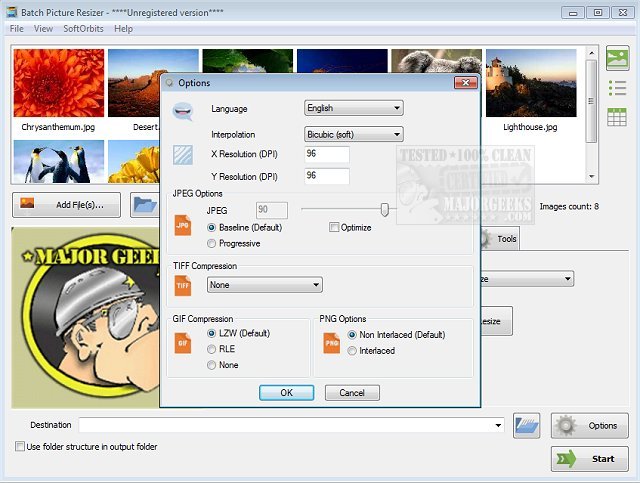Click the add folder icon button

click(145, 205)
